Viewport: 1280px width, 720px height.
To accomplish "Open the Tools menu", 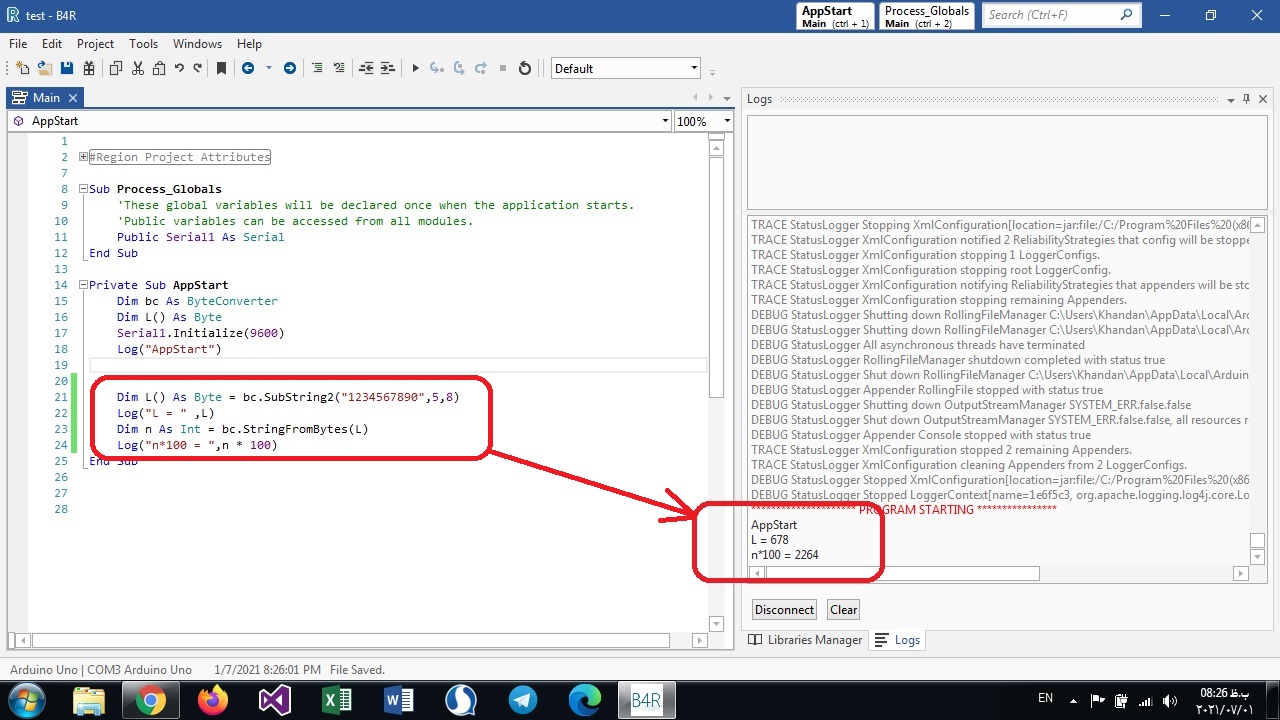I will coord(143,44).
